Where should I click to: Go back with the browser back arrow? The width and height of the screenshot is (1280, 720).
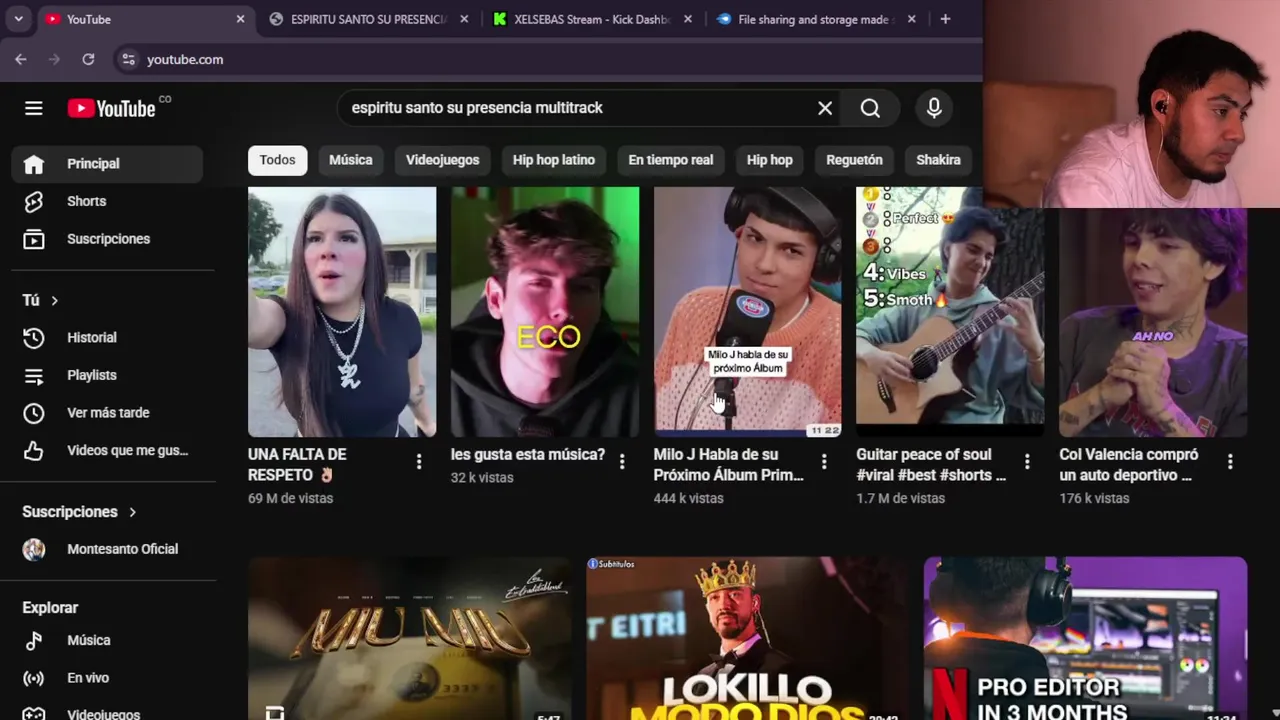(21, 59)
